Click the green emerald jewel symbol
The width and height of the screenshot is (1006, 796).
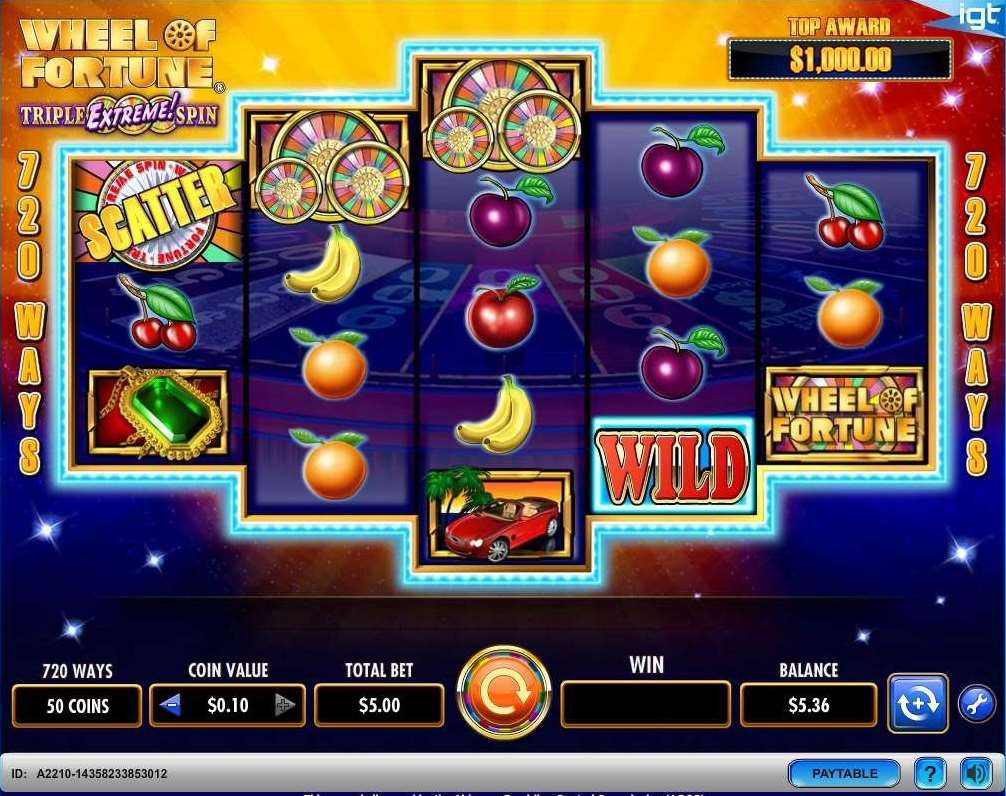[x=158, y=414]
